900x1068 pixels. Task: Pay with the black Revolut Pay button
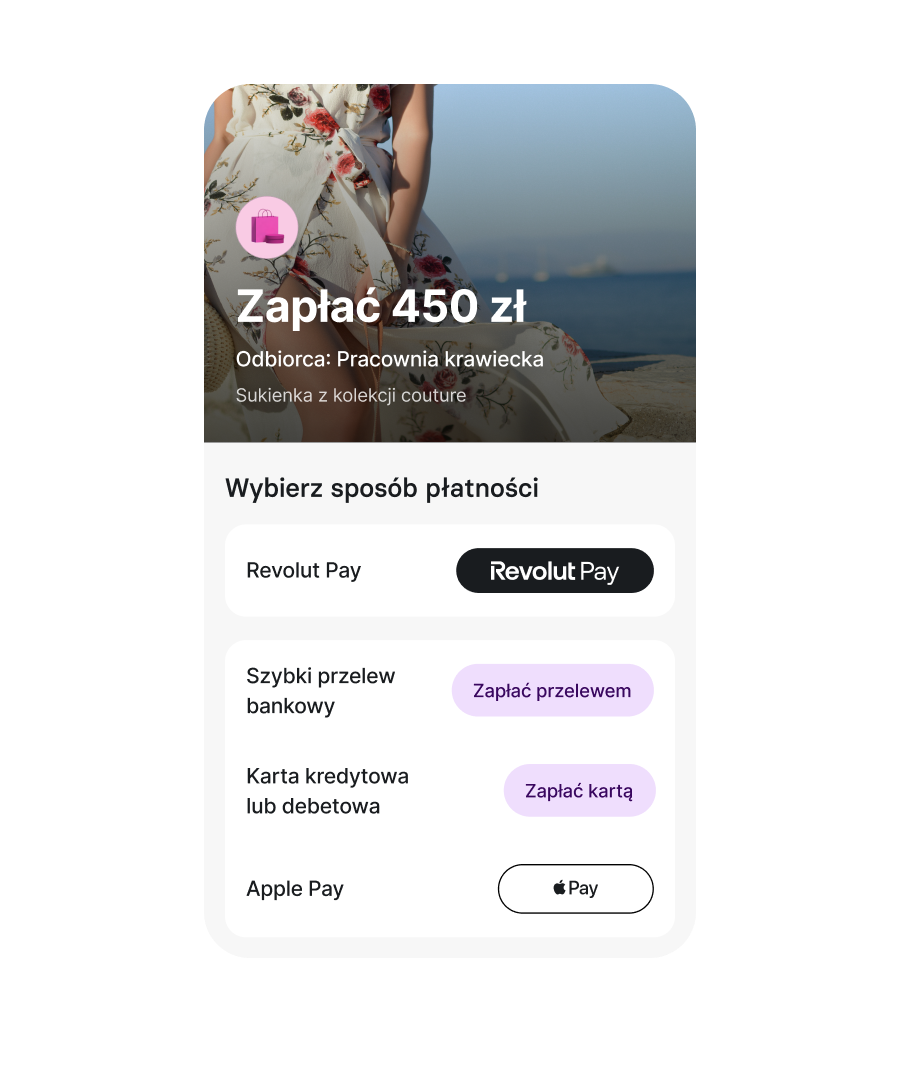tap(555, 571)
